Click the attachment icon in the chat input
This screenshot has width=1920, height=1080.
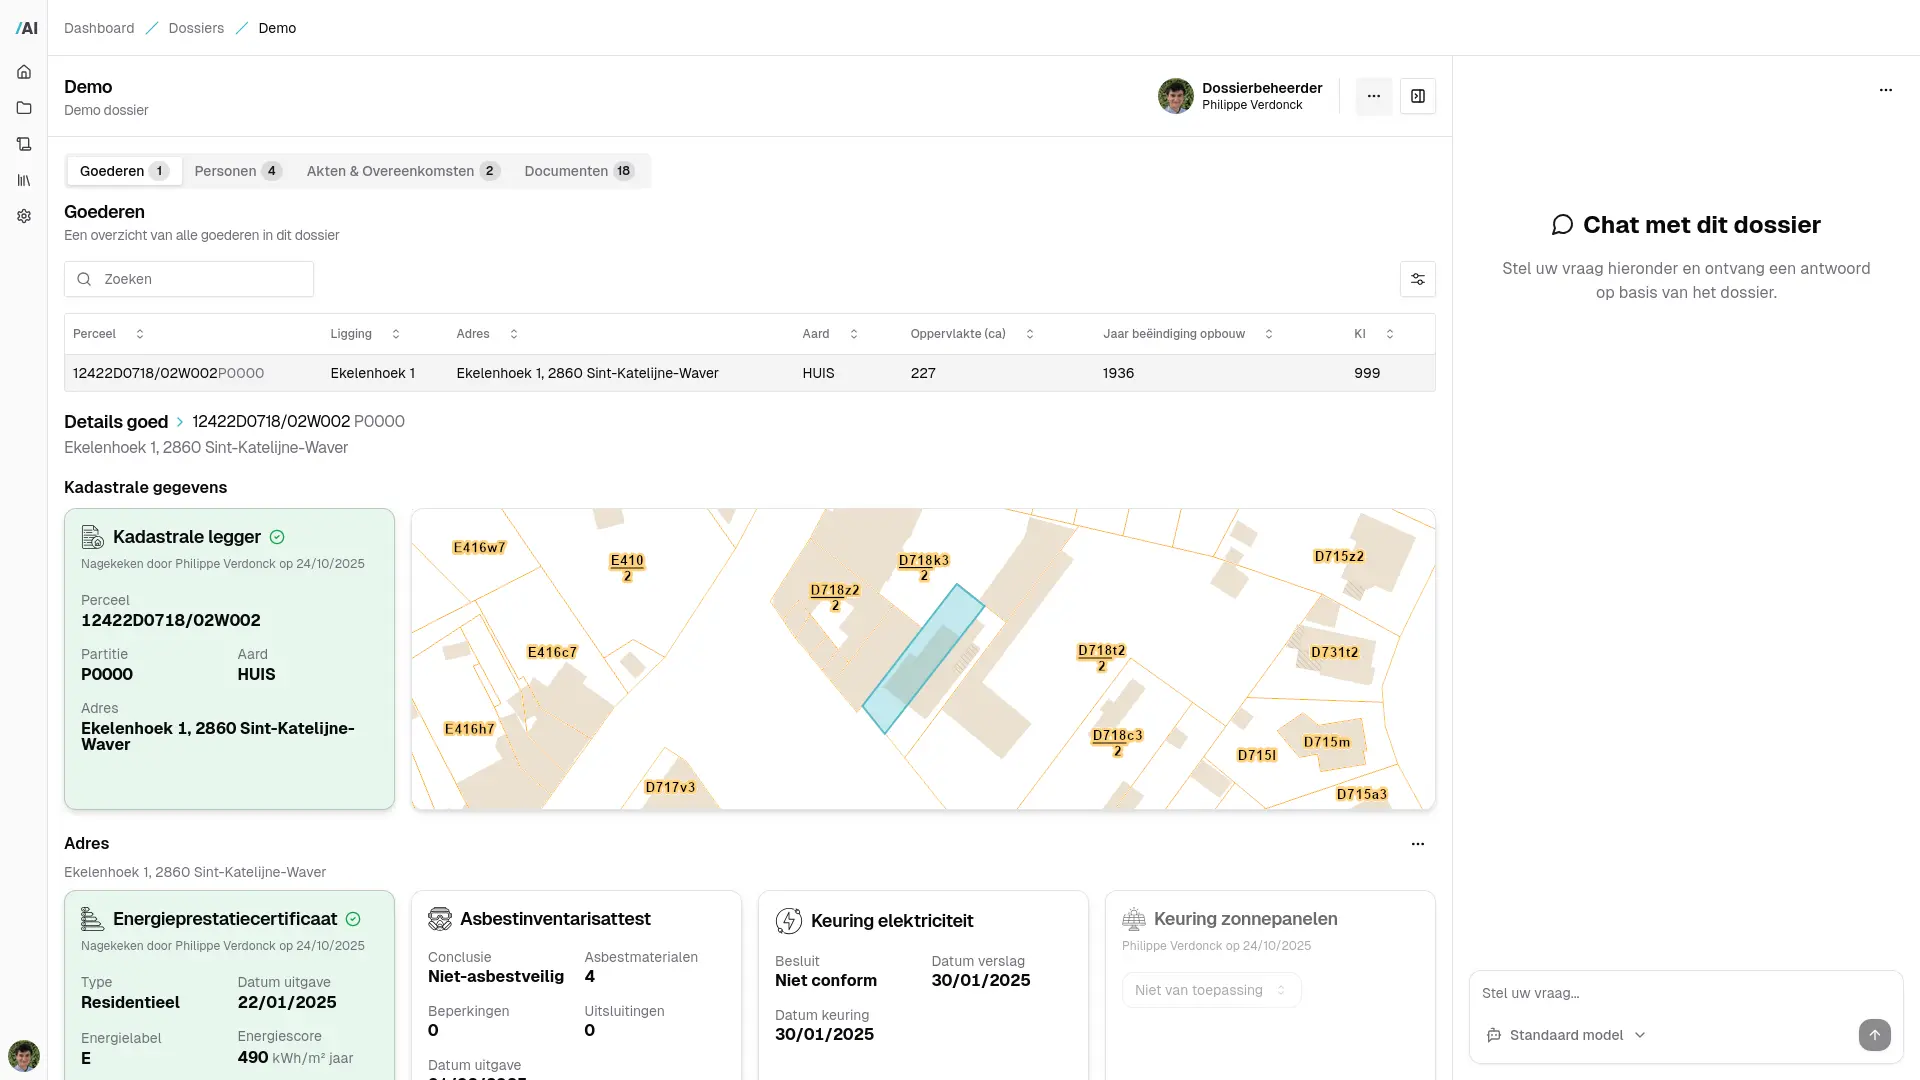pyautogui.click(x=1493, y=1035)
